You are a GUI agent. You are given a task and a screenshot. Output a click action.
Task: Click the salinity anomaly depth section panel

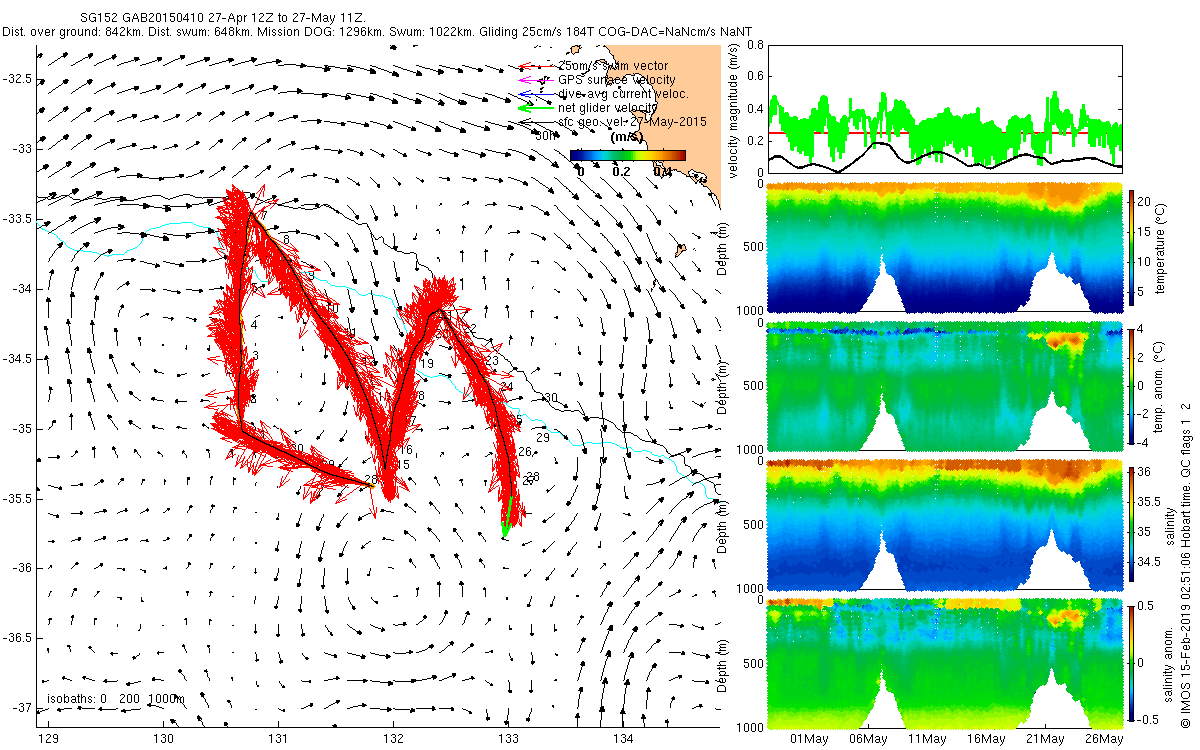click(944, 663)
